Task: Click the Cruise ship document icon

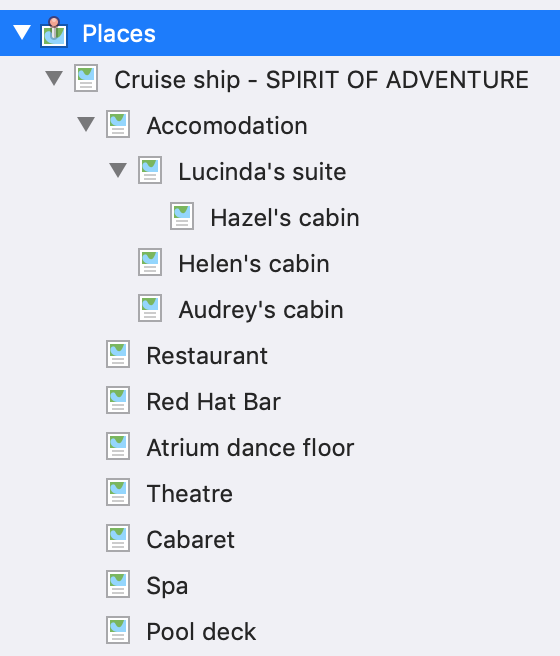Action: (86, 78)
